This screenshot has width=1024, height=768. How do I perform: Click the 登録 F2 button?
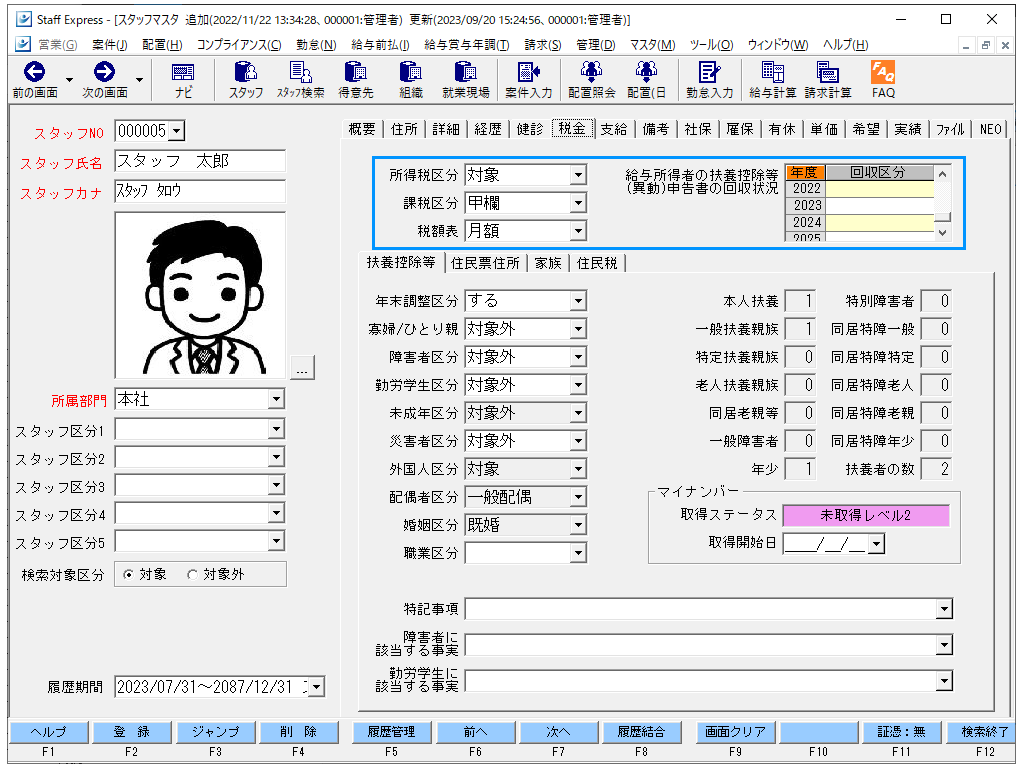click(x=132, y=732)
